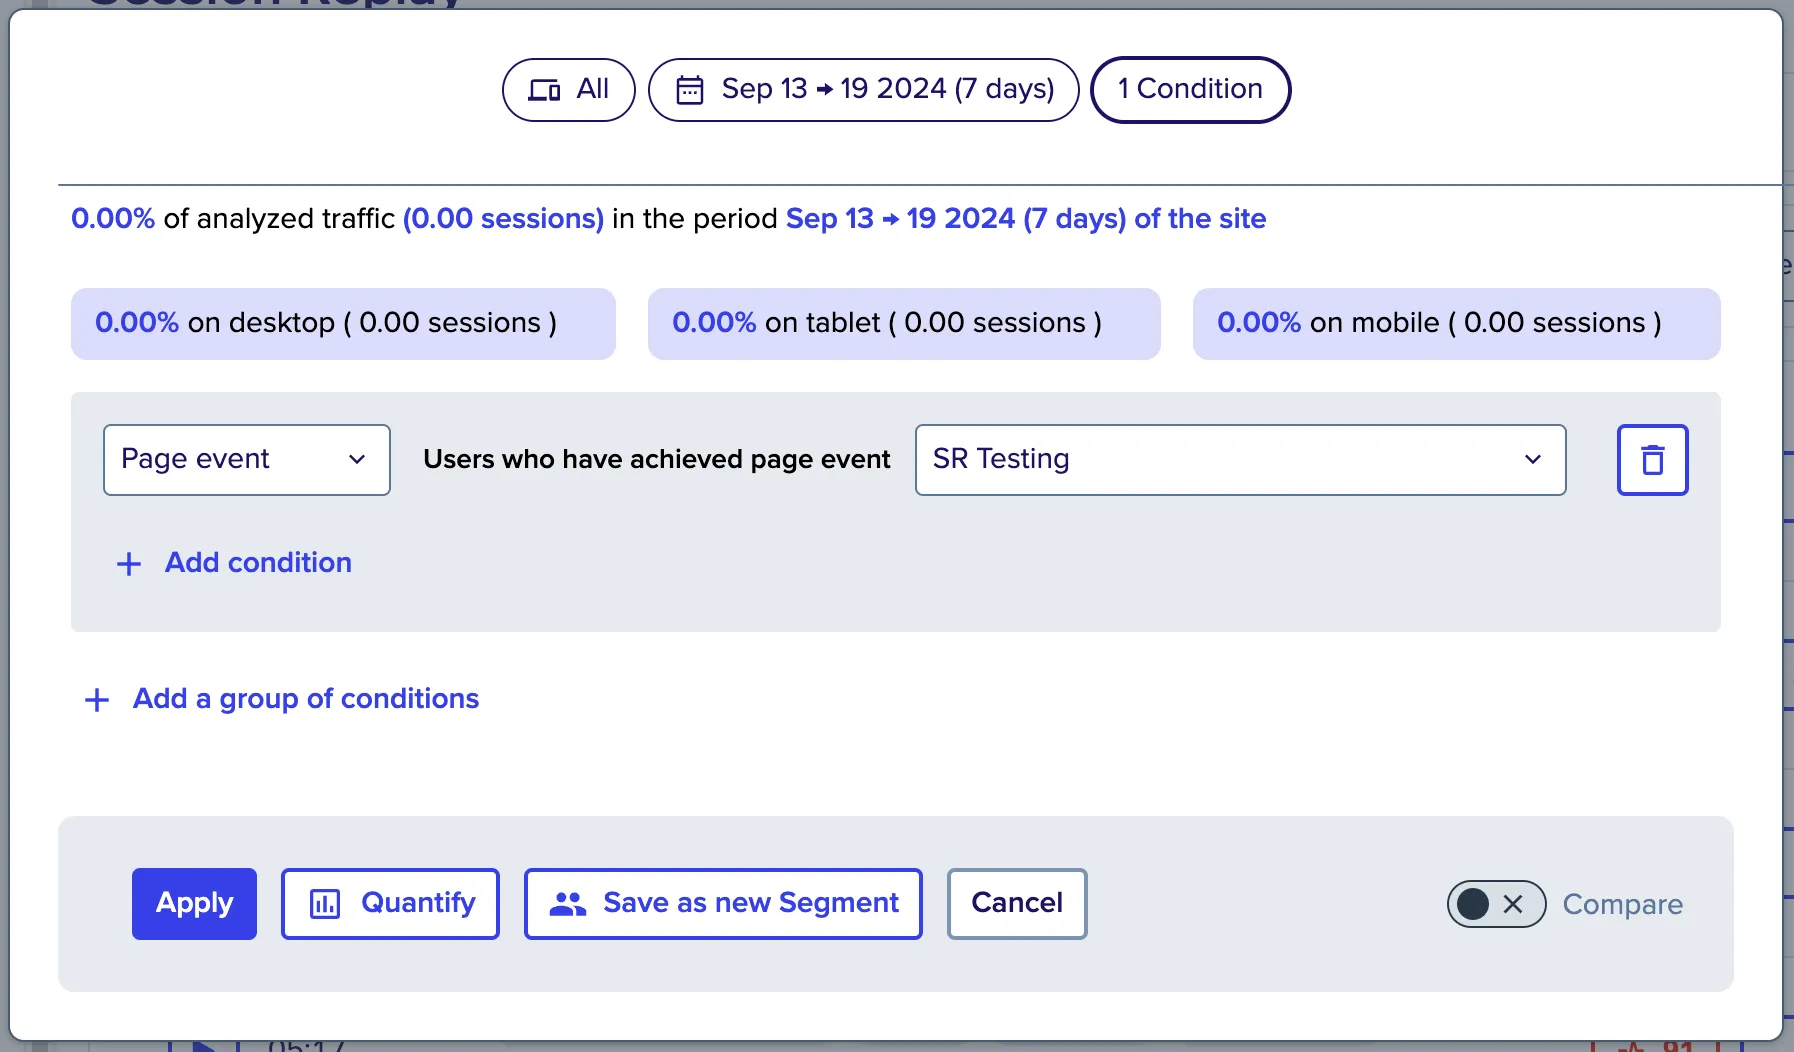Expand the SR Testing page event dropdown

pos(1240,460)
